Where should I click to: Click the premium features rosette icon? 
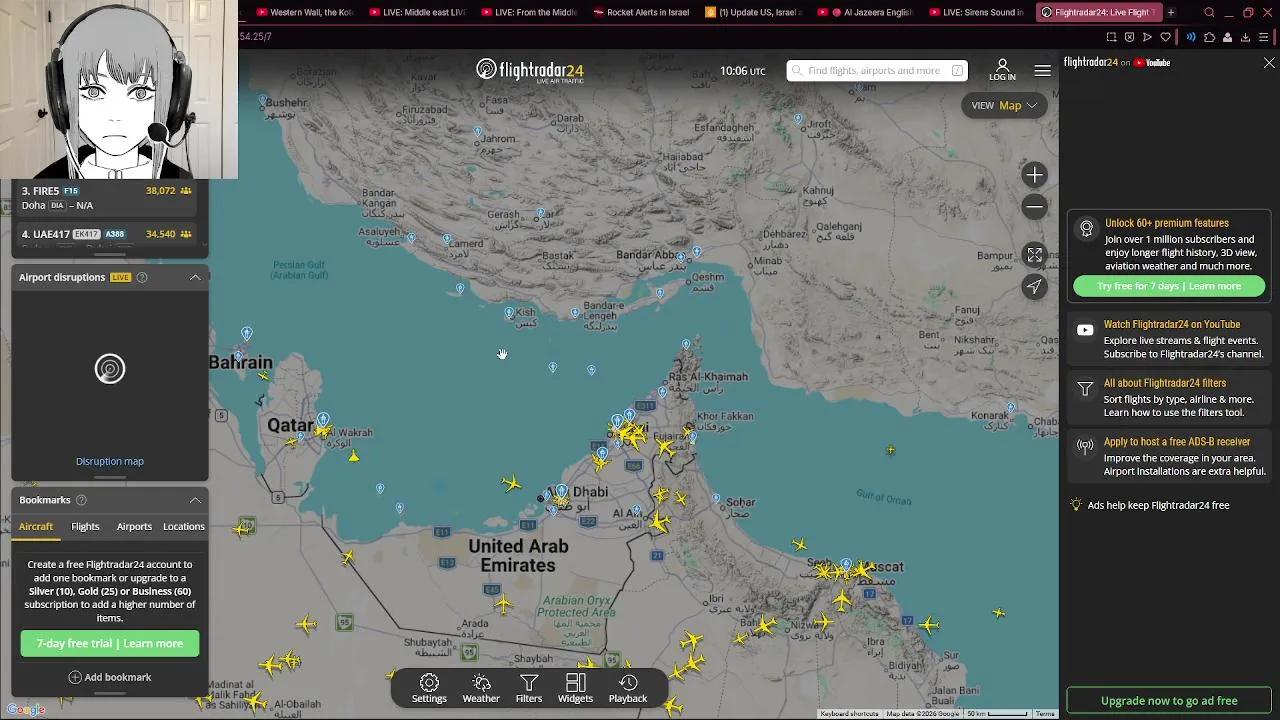click(1086, 229)
